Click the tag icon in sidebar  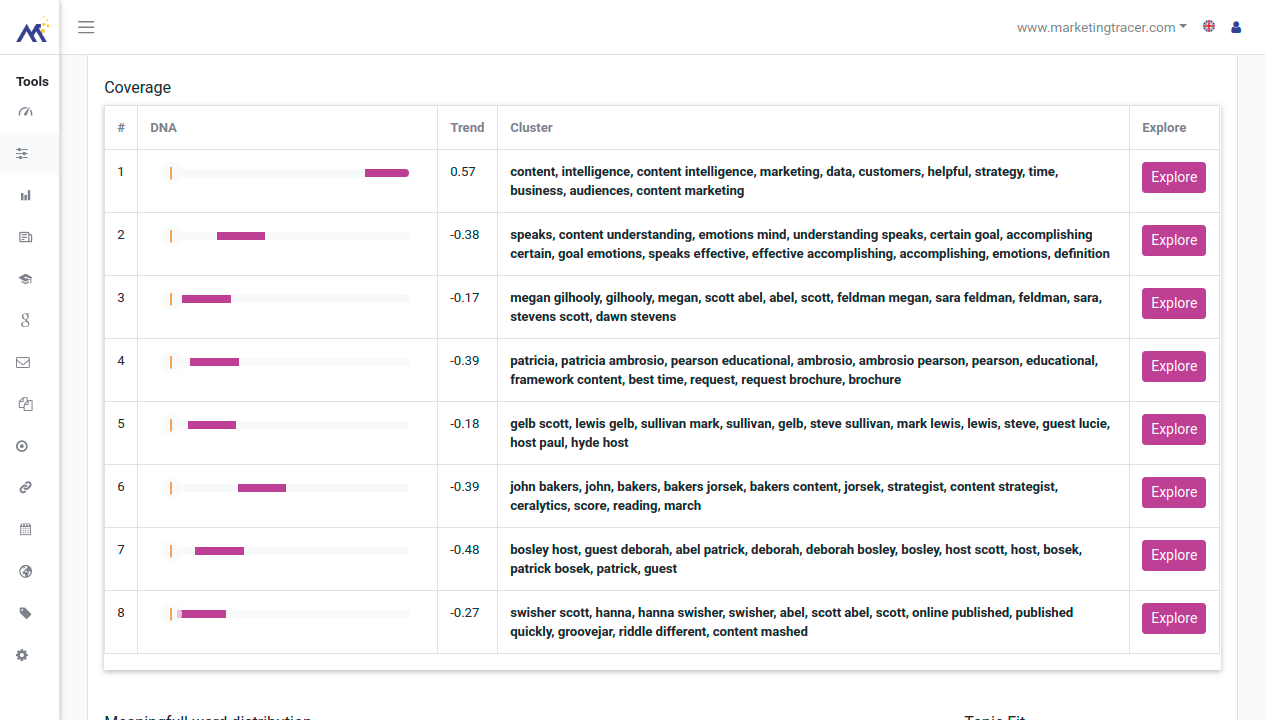click(25, 613)
